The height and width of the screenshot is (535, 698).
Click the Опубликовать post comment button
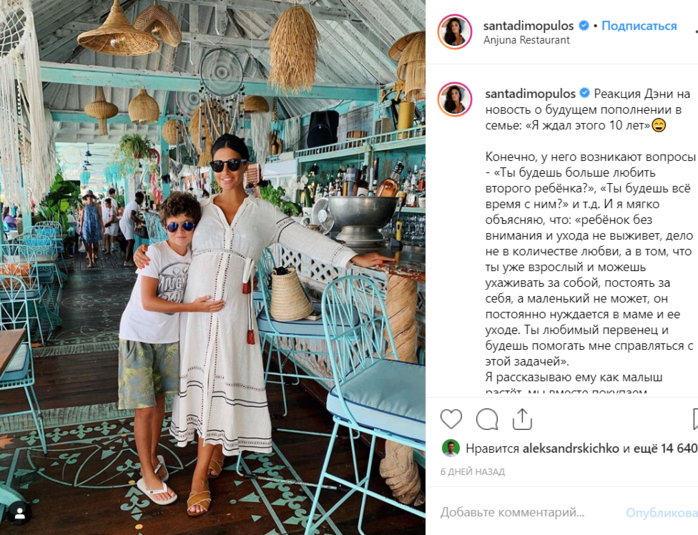662,513
